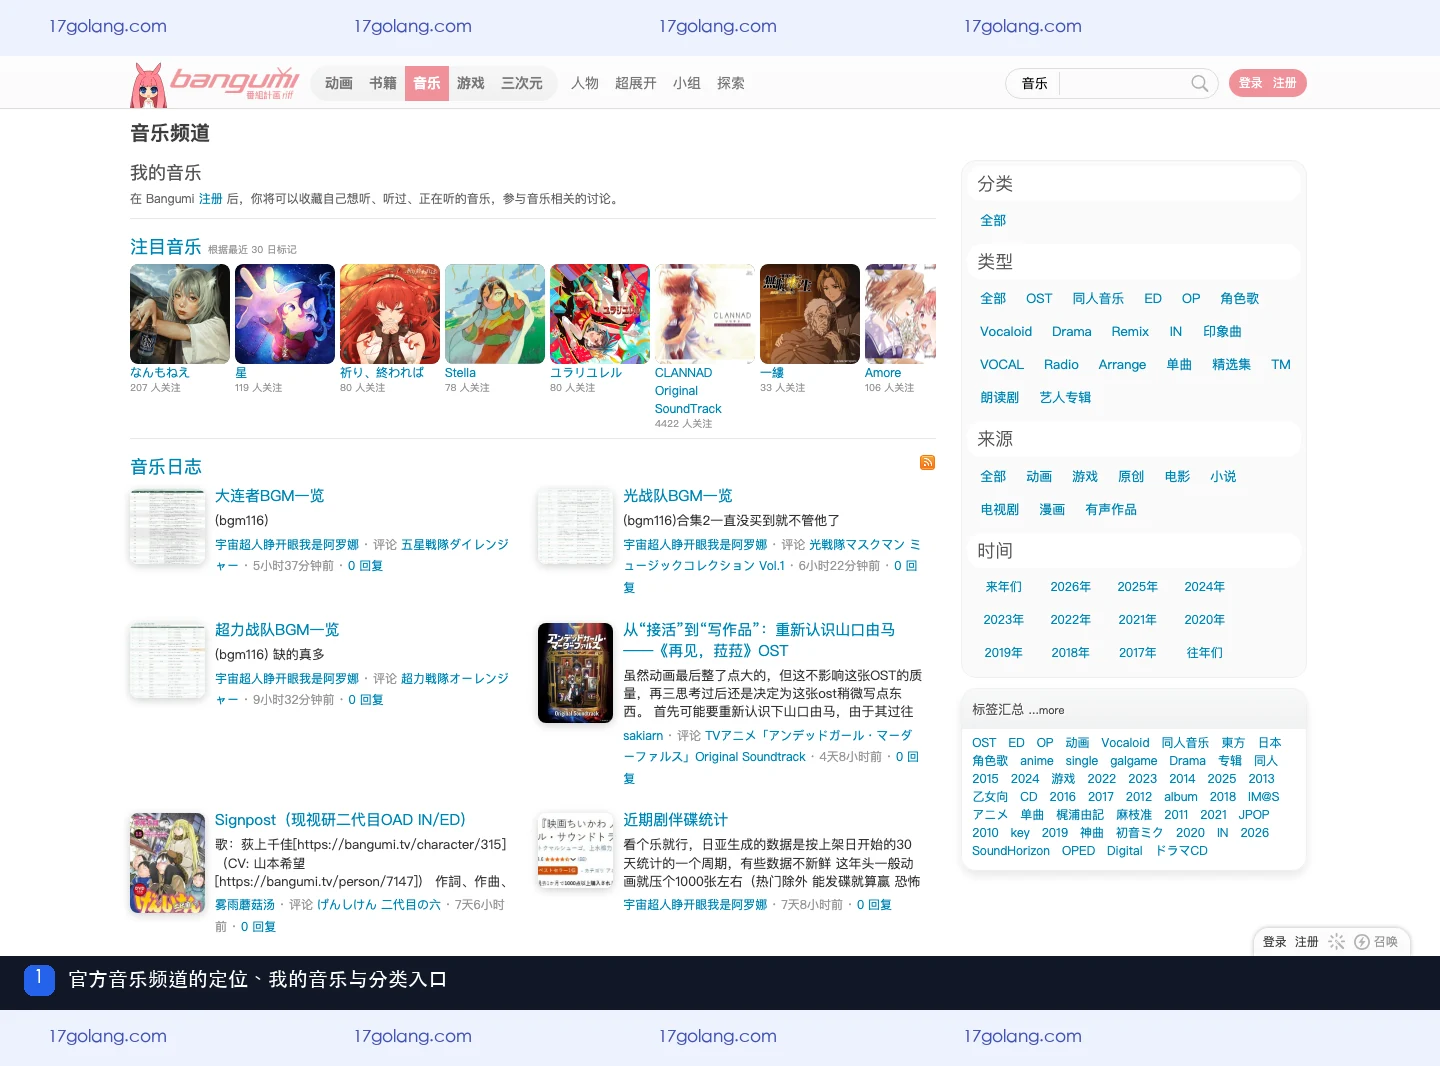Viewport: 1440px width, 1066px height.
Task: Open the Signpost blog thumbnail
Action: point(167,863)
